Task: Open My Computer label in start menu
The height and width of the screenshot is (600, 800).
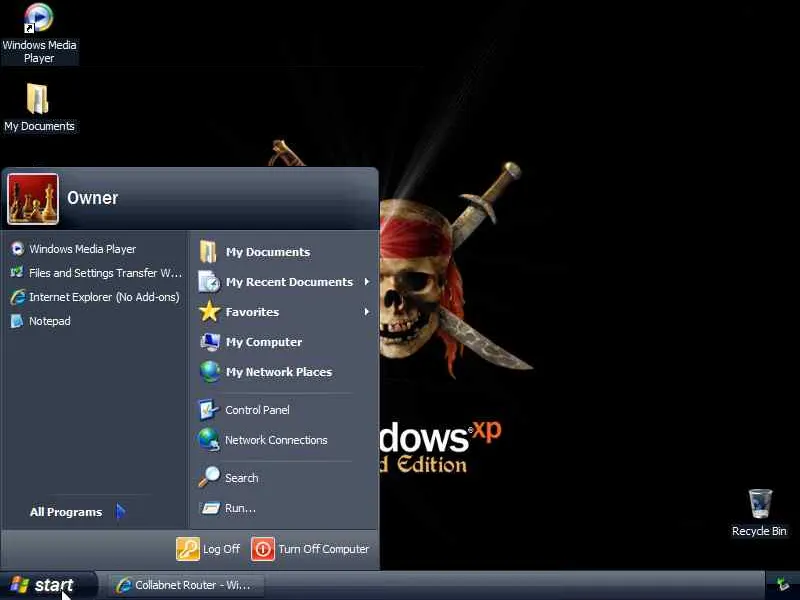Action: coord(264,342)
